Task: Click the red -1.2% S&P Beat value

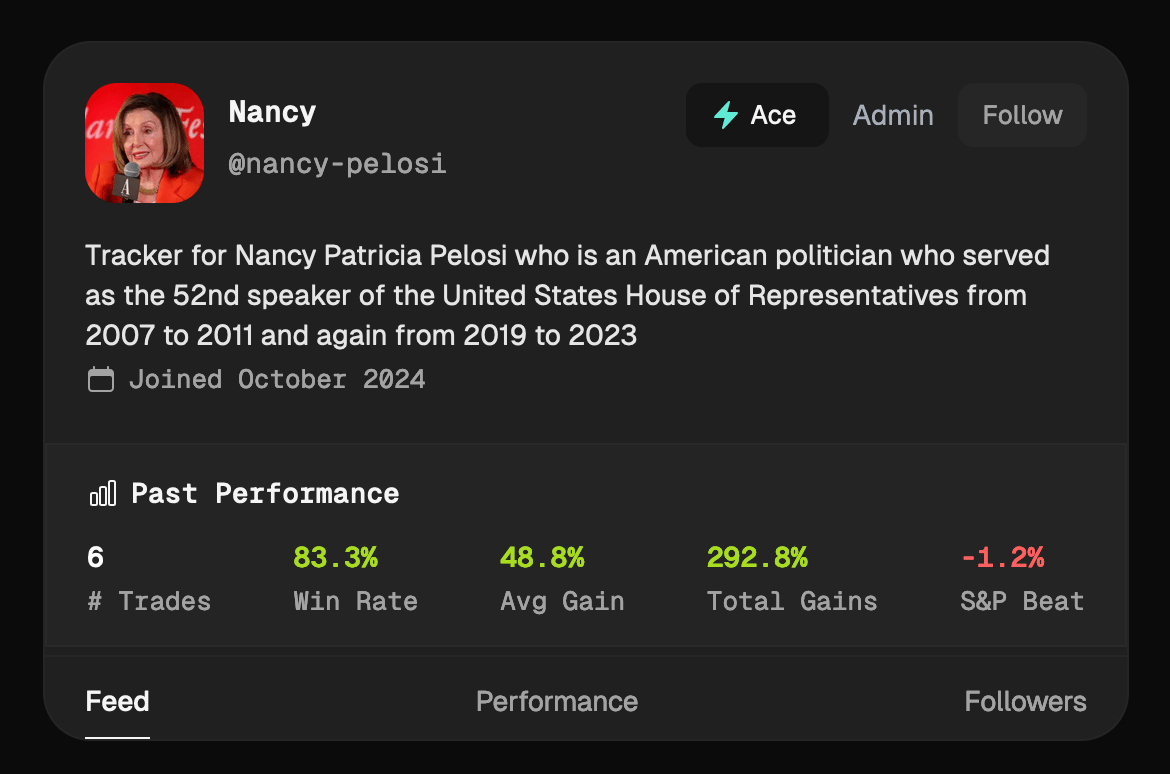Action: tap(1002, 558)
